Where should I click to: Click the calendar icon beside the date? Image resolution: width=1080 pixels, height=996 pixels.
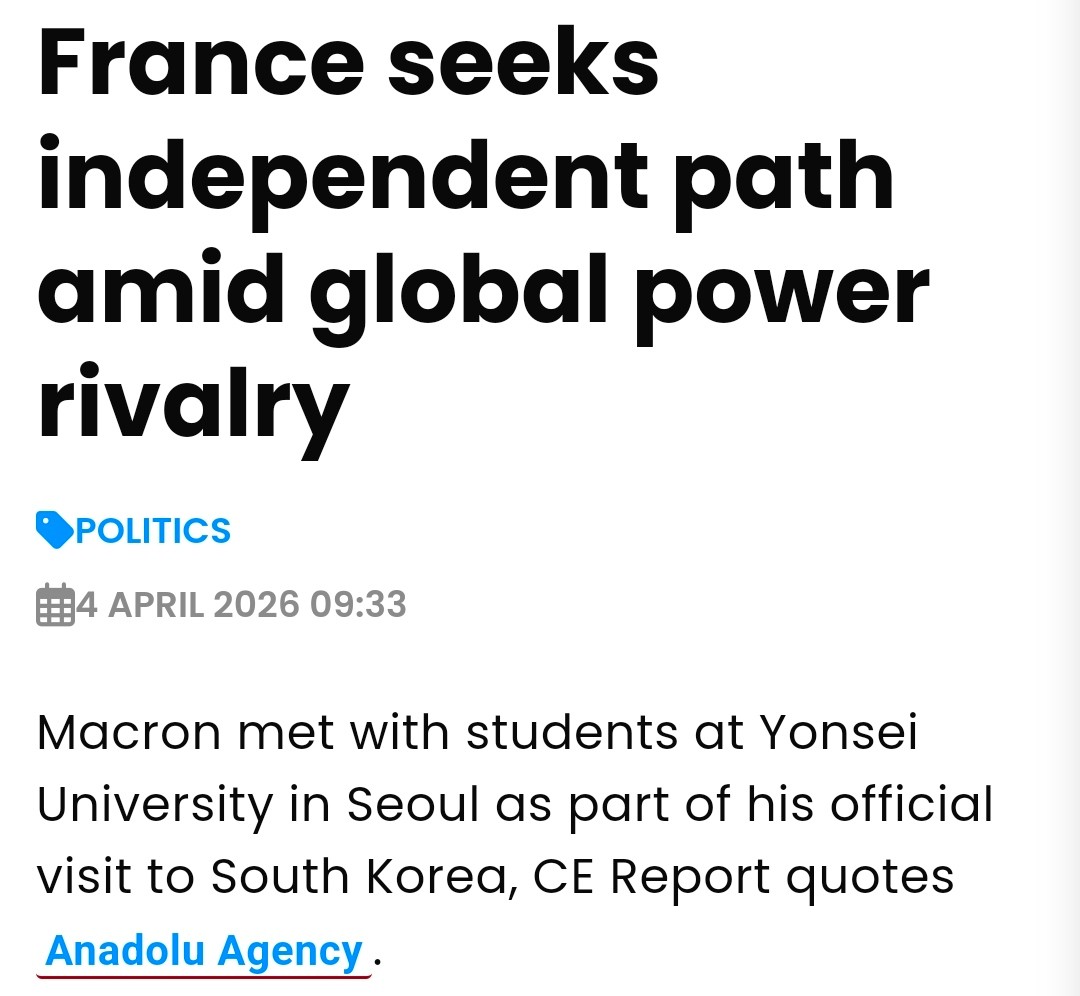click(55, 605)
